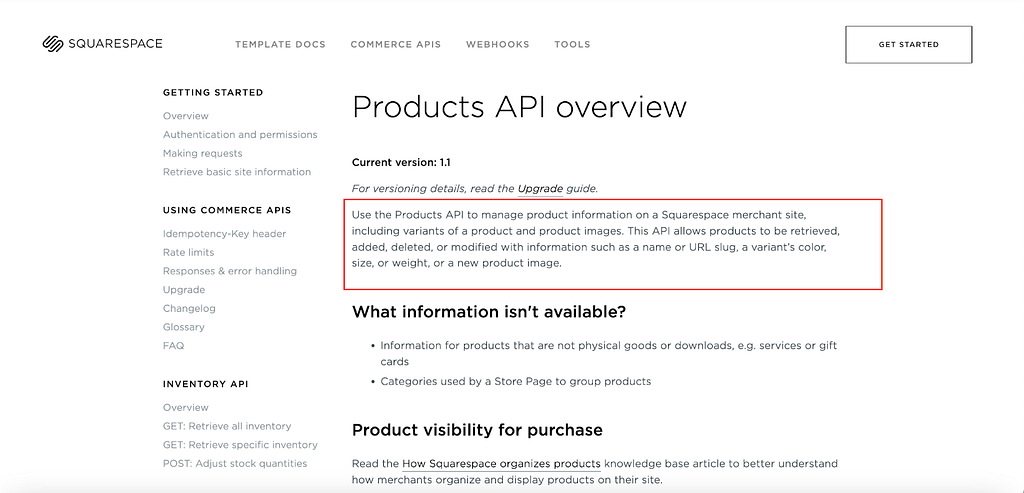Screen dimensions: 1024x493
Task: Click the Squarespace logo
Action: 103,44
